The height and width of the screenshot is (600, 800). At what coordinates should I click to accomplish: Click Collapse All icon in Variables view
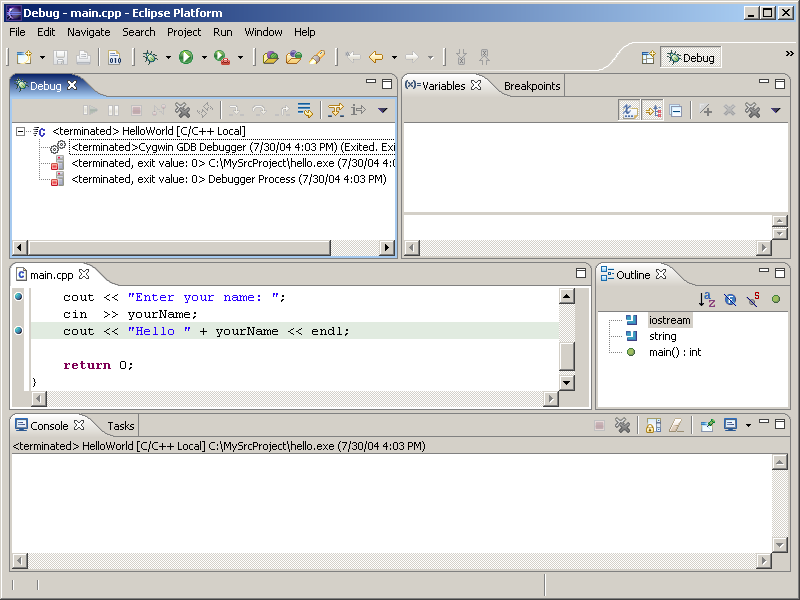(x=676, y=110)
